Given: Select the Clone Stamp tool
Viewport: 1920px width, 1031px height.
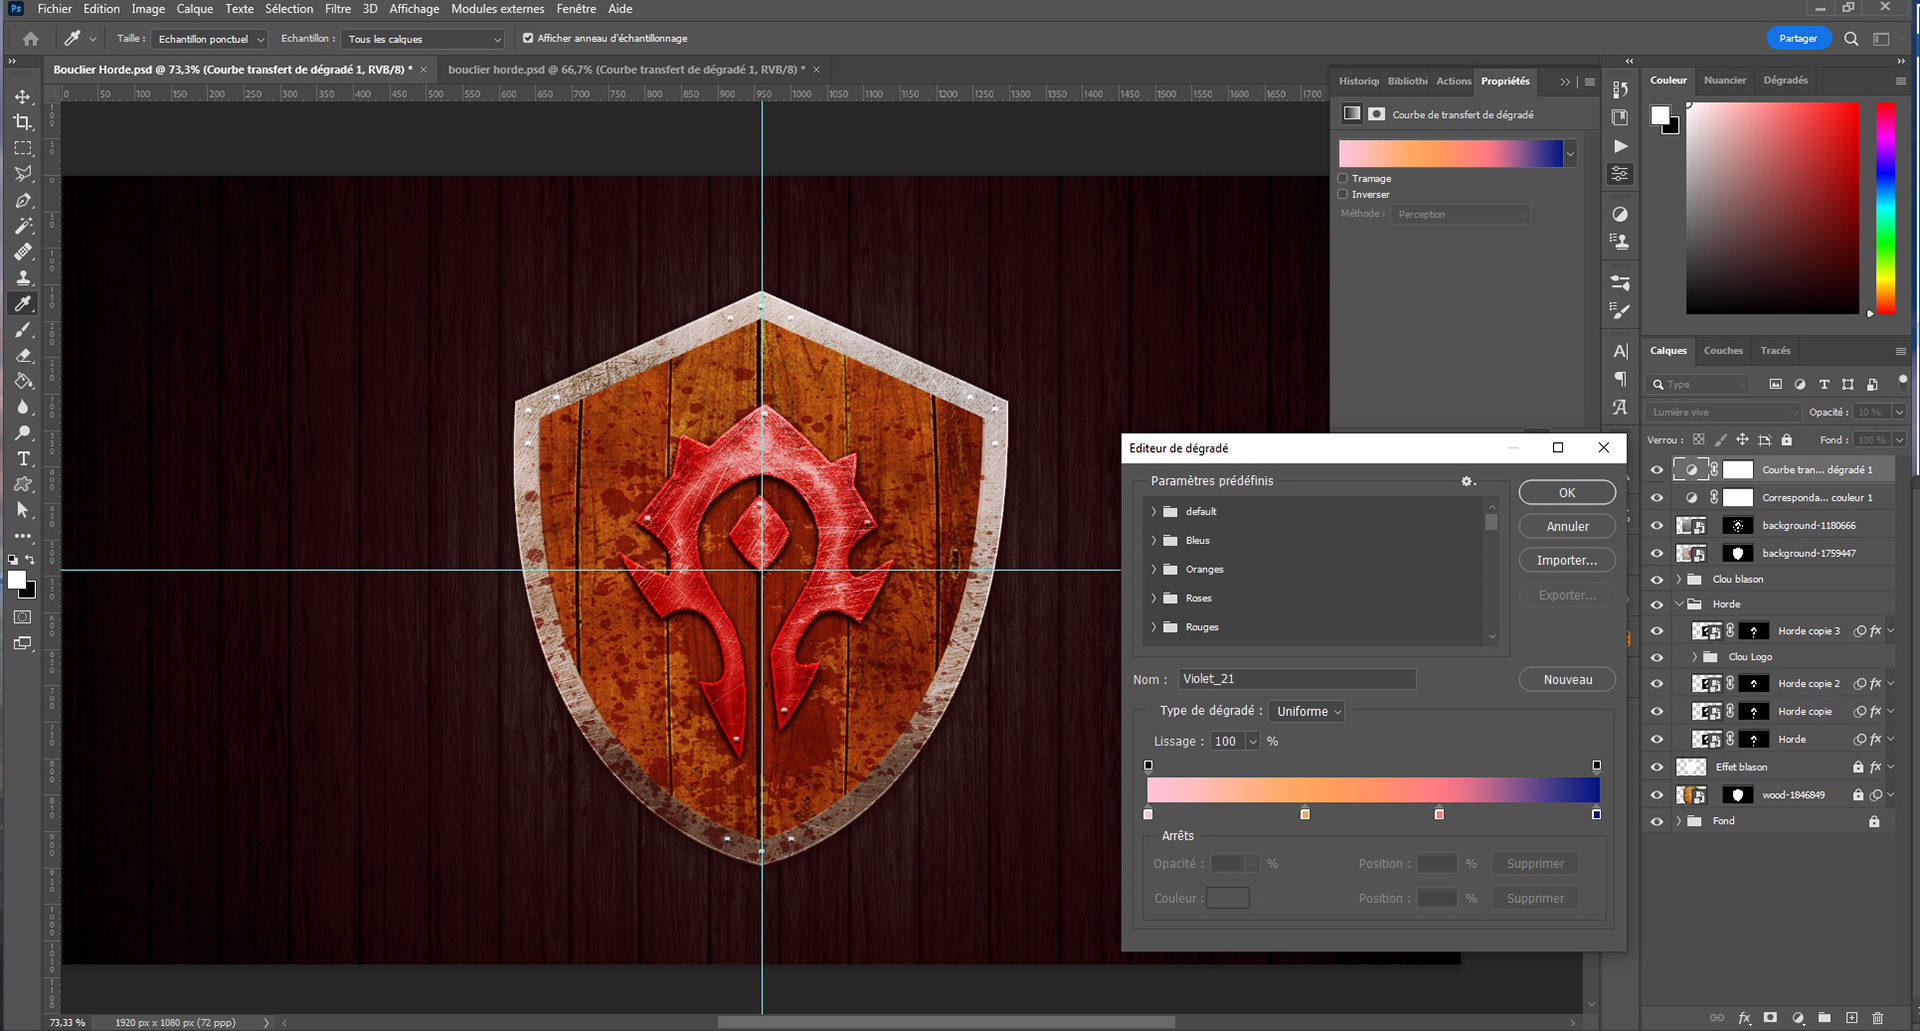Looking at the screenshot, I should pos(23,278).
